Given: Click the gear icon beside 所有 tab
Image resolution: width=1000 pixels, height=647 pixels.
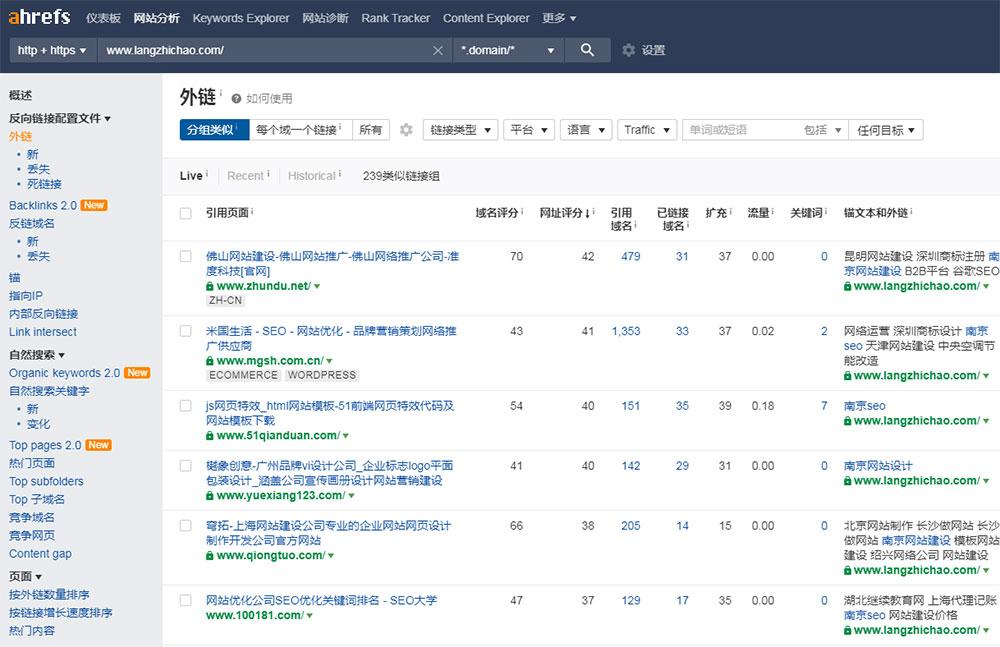Looking at the screenshot, I should 406,130.
